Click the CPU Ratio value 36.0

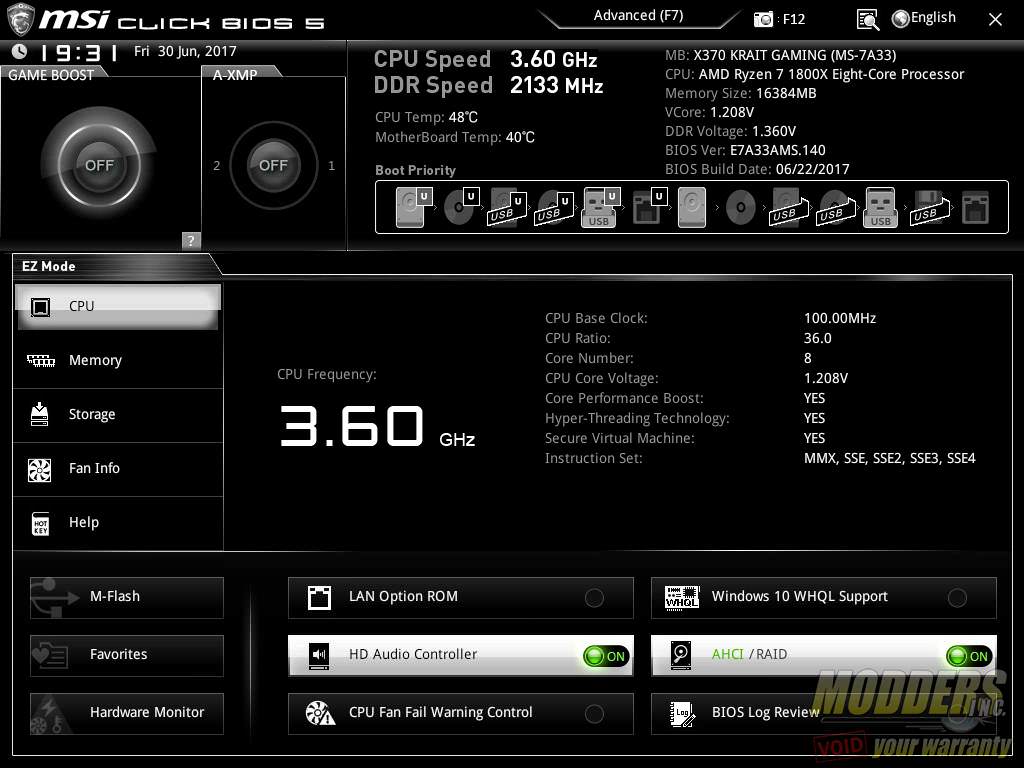tap(817, 338)
